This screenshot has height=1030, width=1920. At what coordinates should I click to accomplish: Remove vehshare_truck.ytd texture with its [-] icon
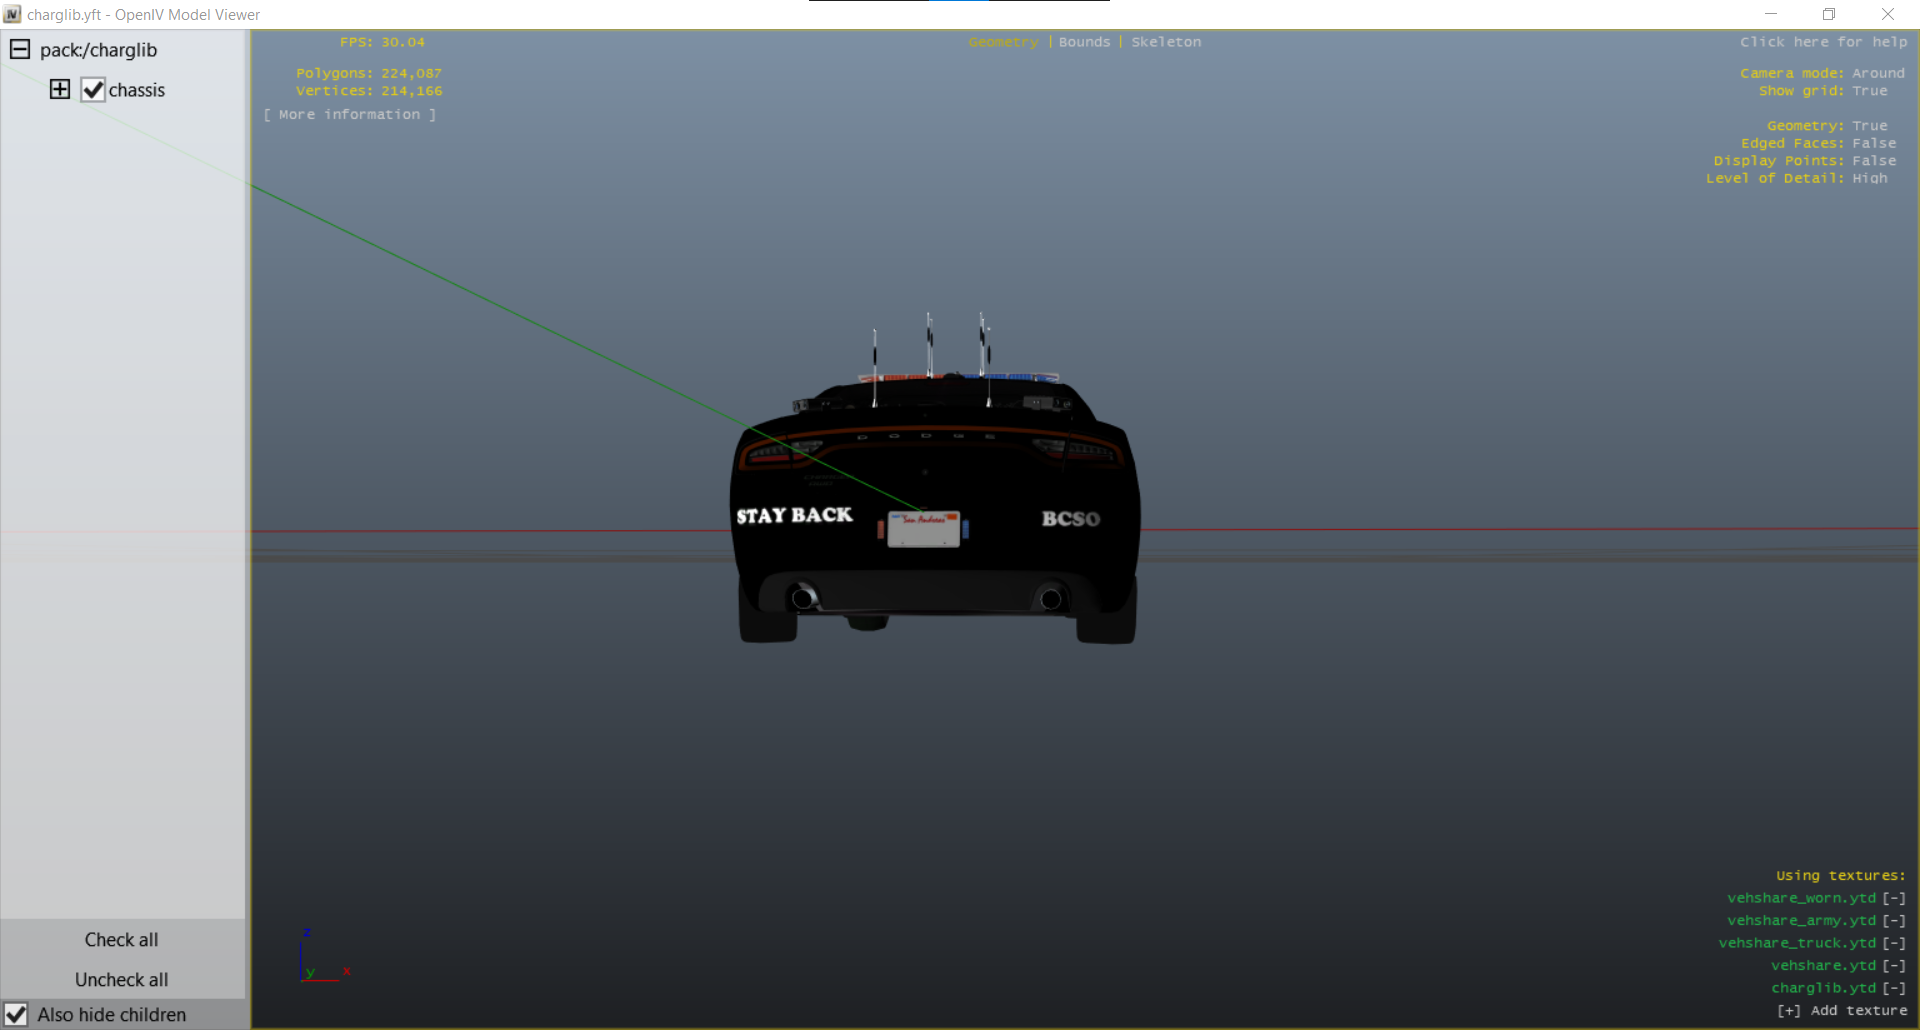[1894, 943]
